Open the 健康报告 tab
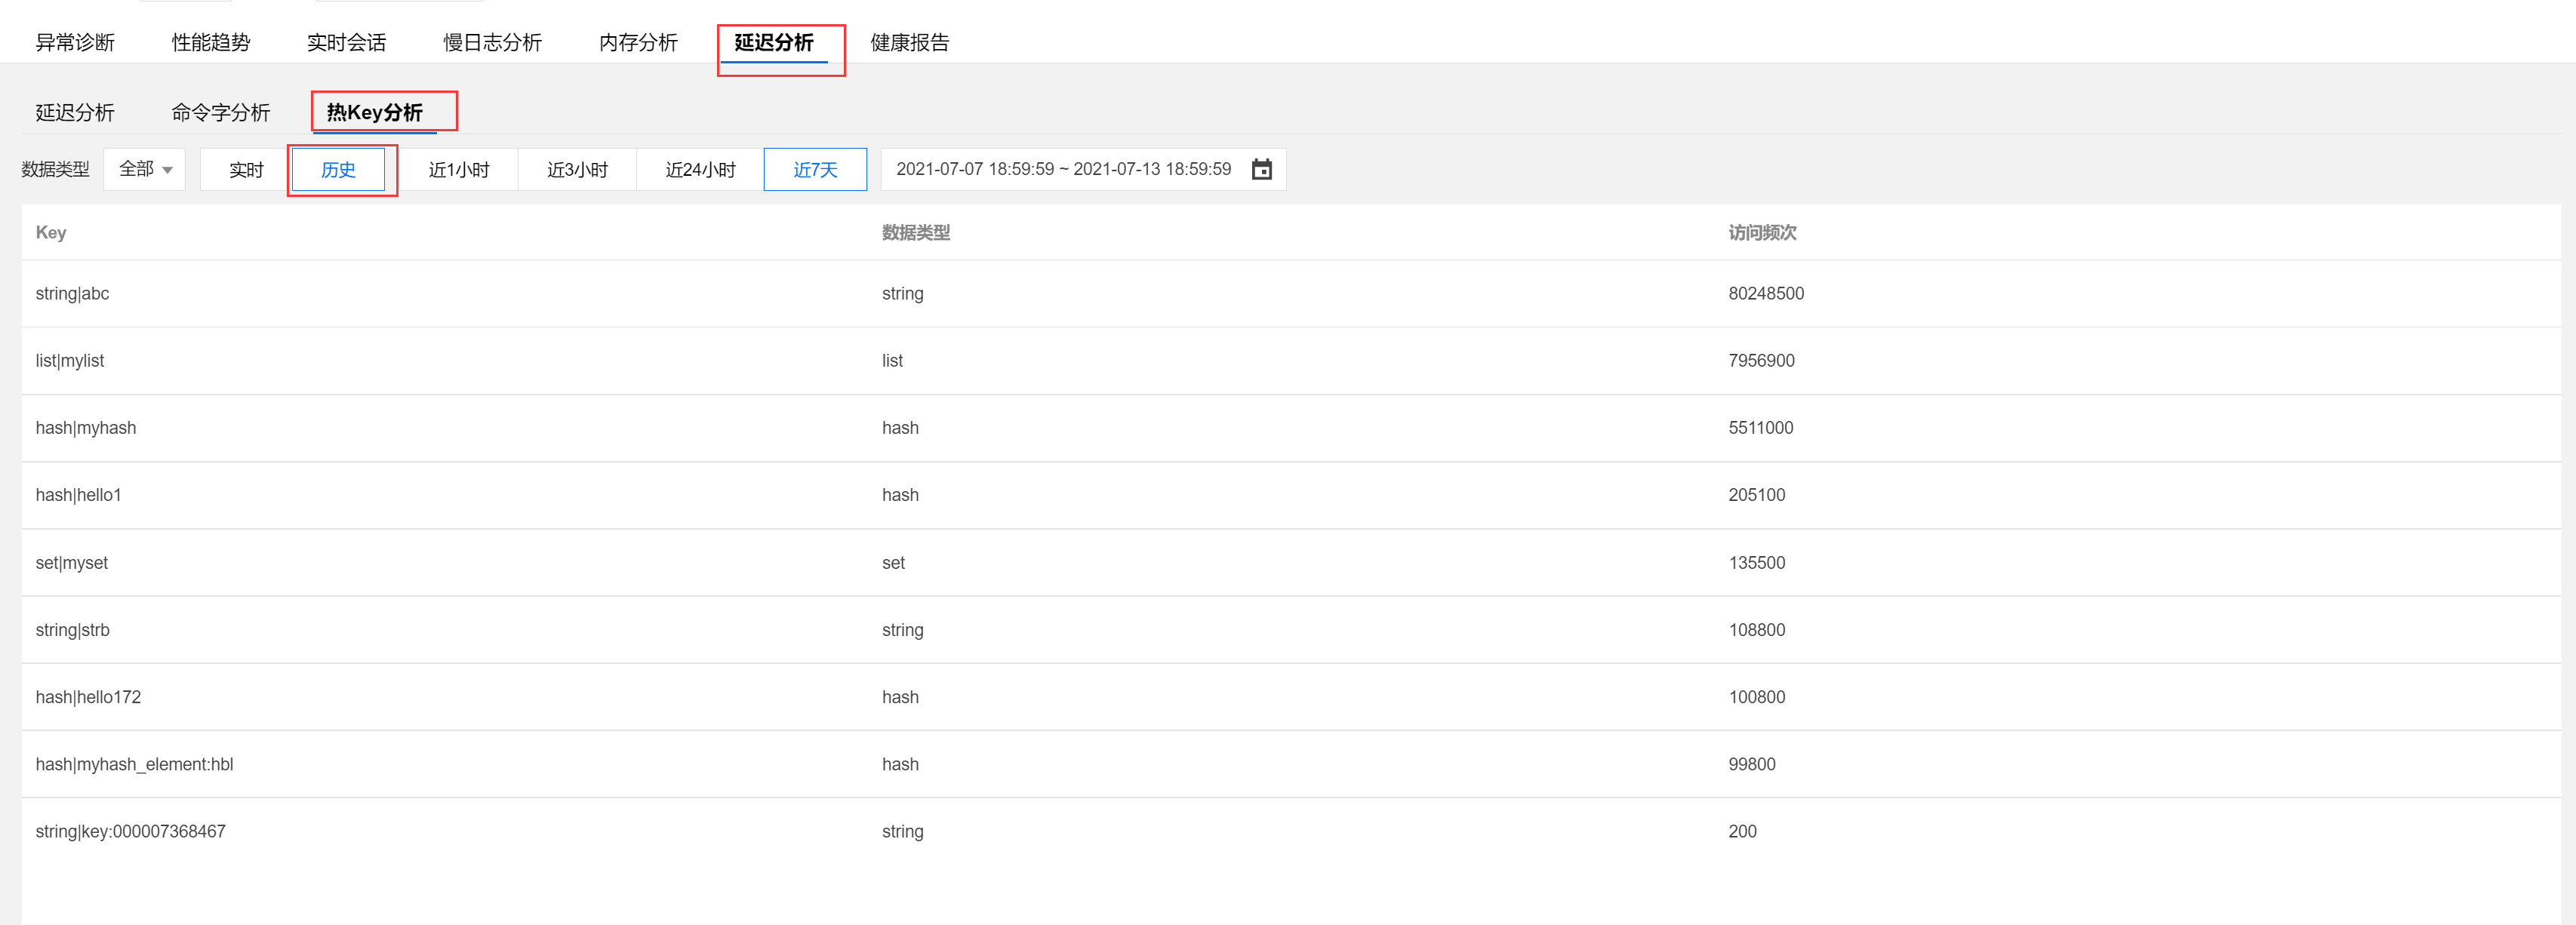The image size is (2576, 925). click(x=909, y=42)
